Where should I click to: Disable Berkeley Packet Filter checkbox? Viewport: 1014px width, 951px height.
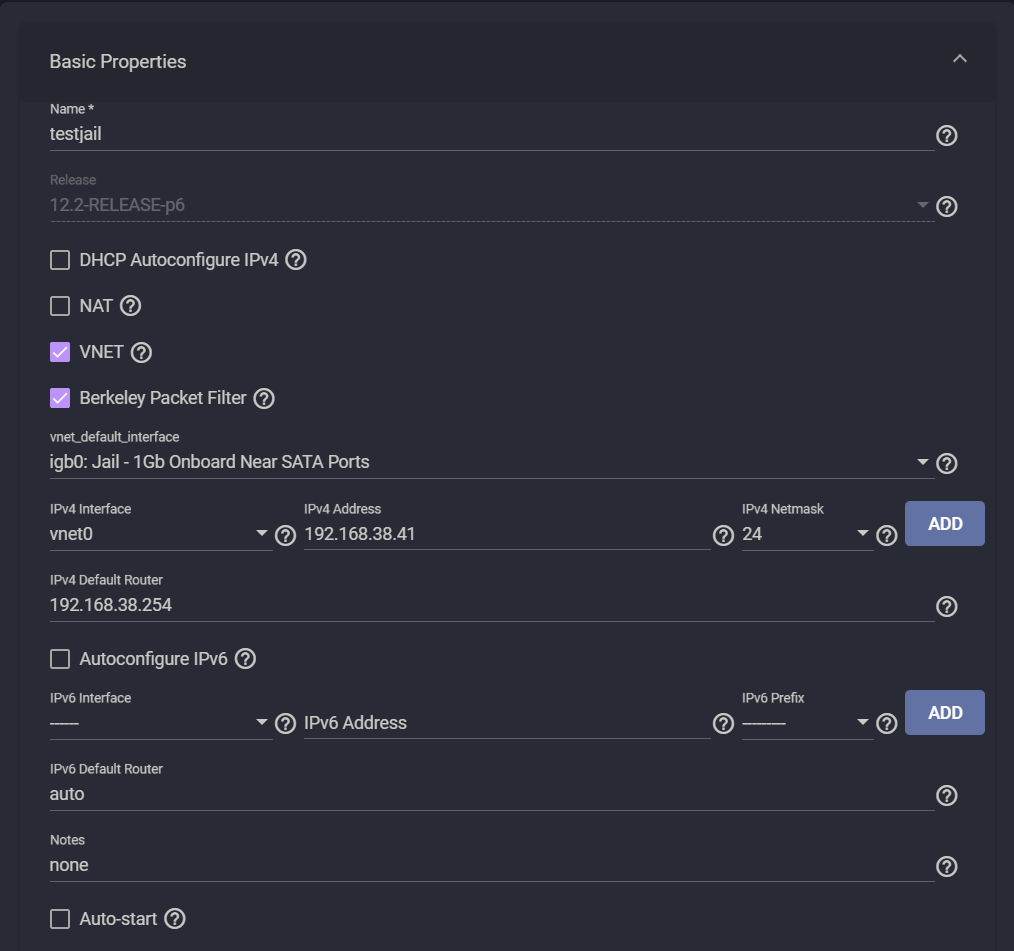click(60, 398)
